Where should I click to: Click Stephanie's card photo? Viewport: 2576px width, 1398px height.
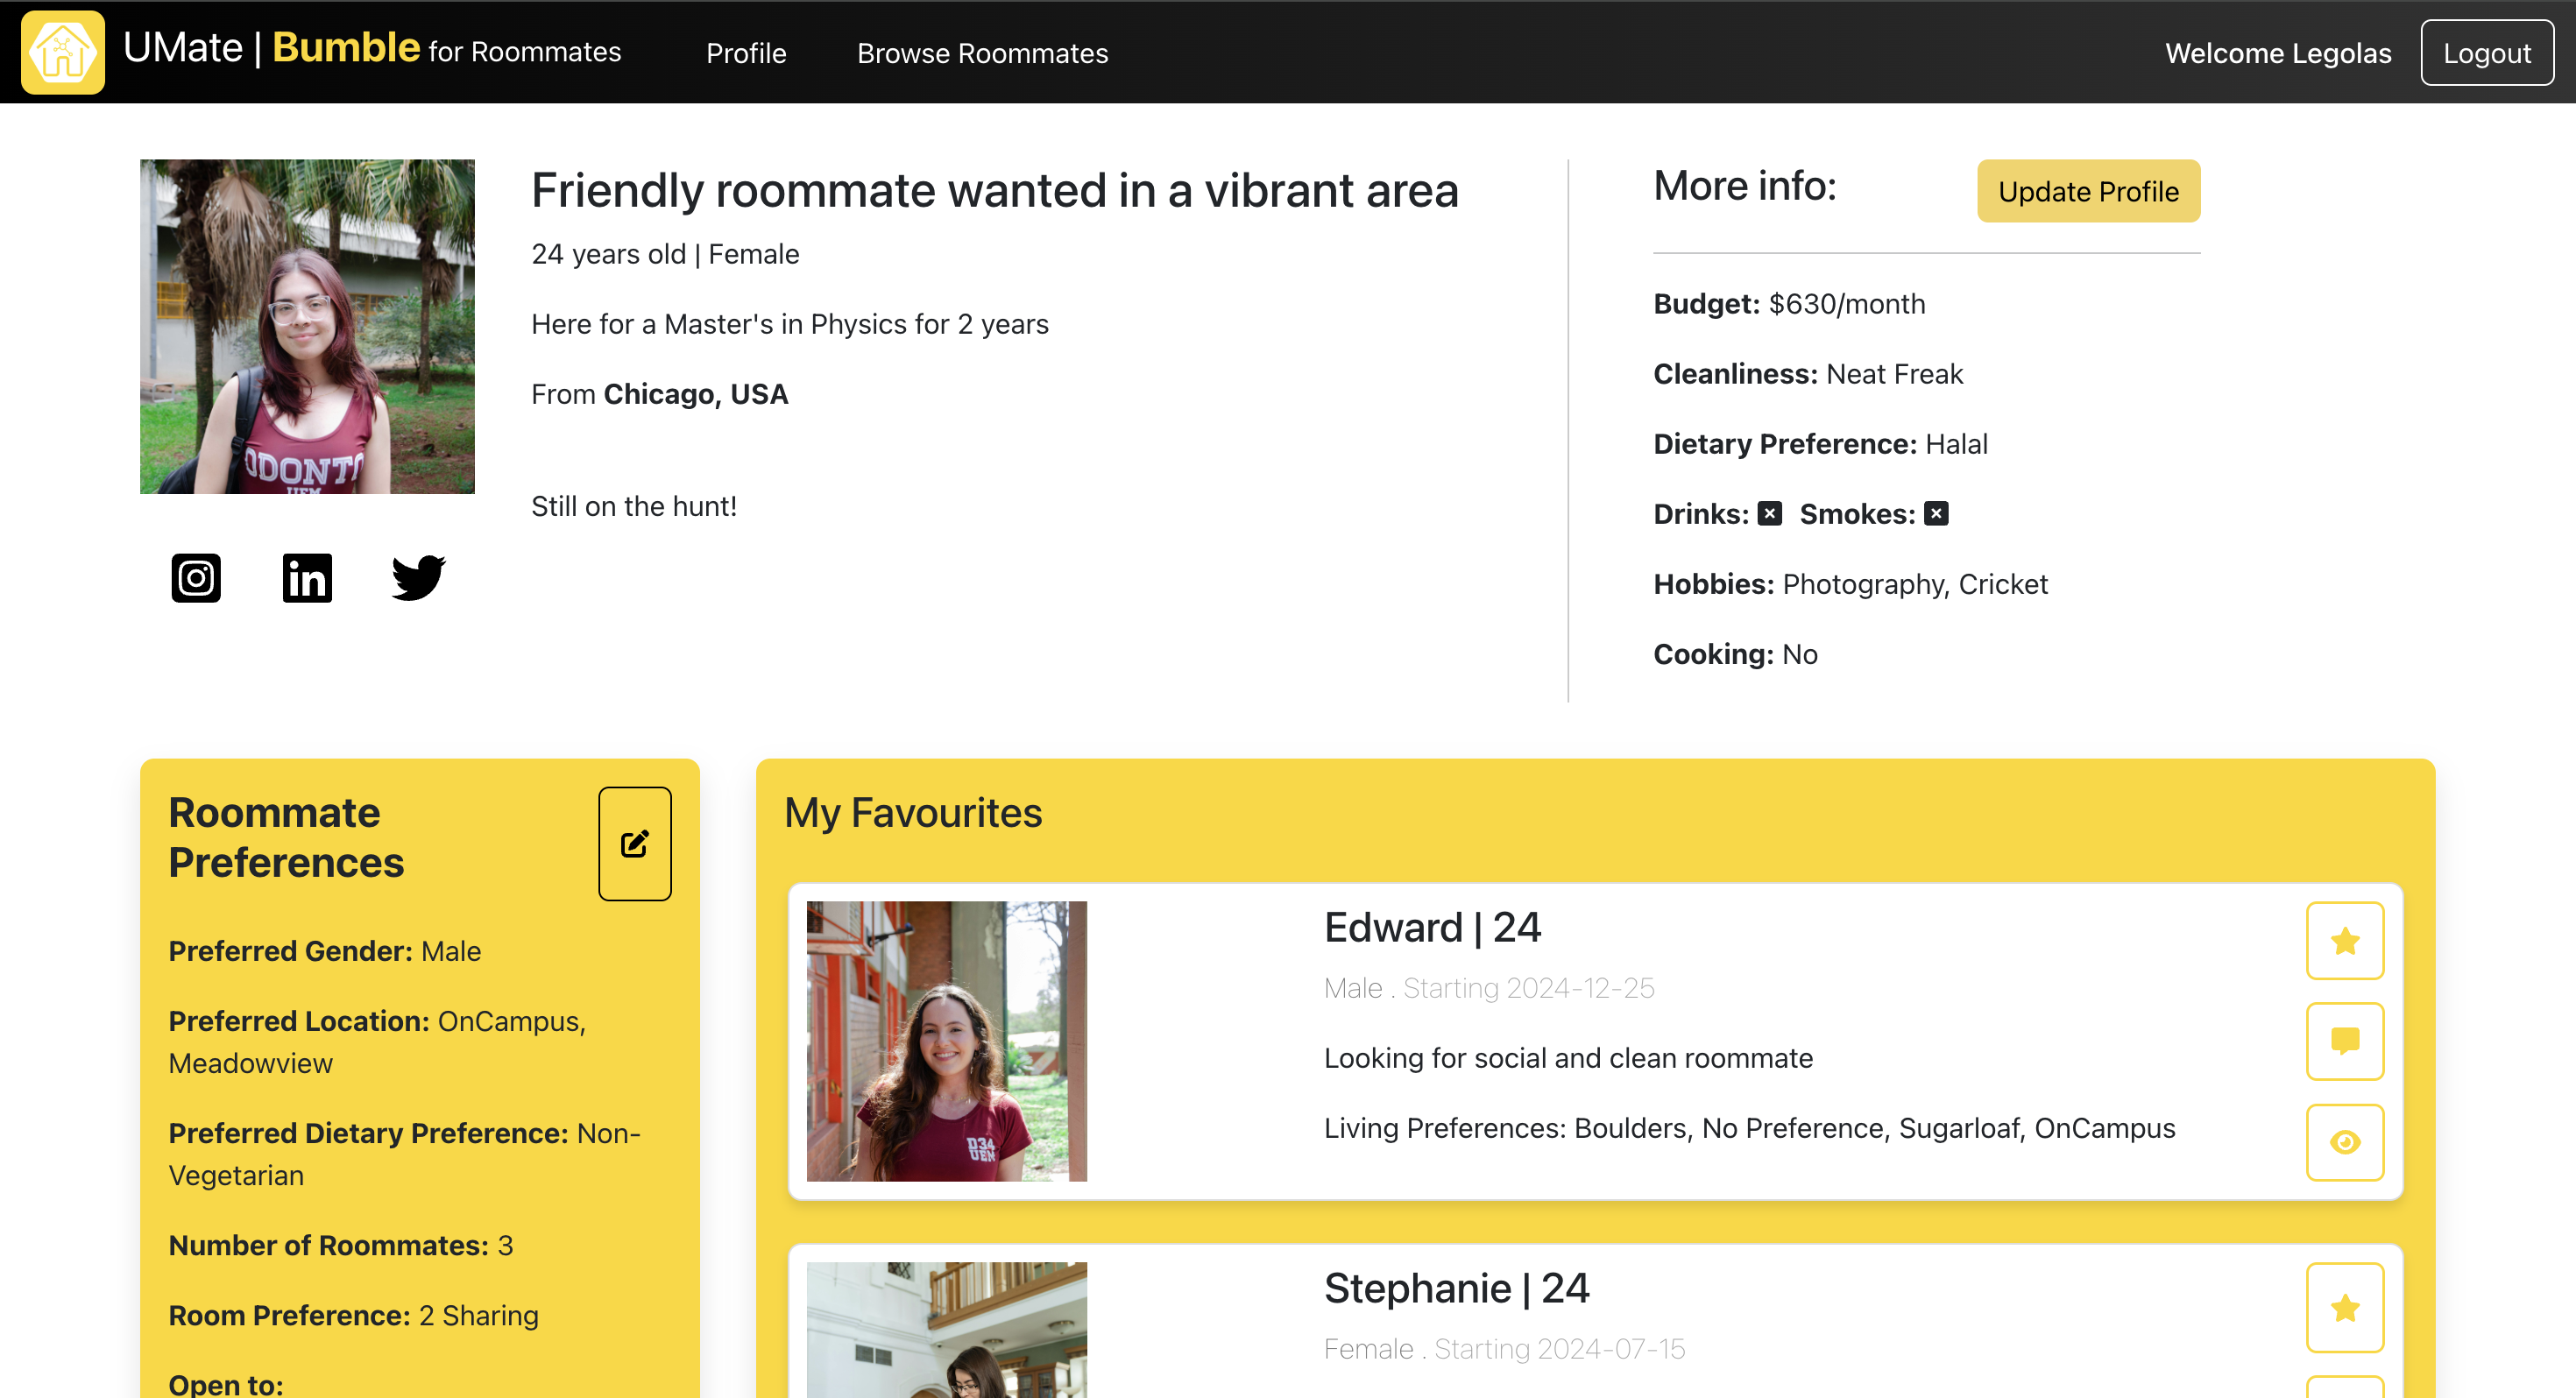[x=946, y=1330]
